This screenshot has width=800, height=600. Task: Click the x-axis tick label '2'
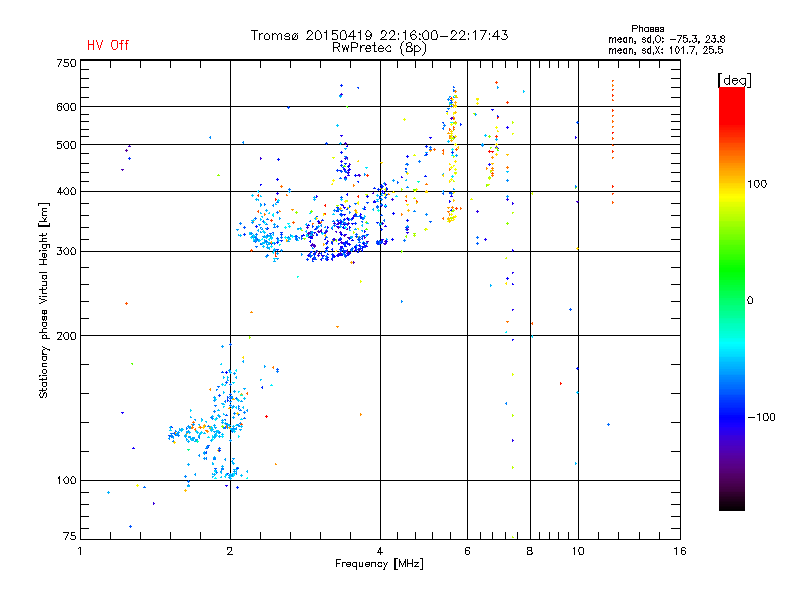click(230, 551)
